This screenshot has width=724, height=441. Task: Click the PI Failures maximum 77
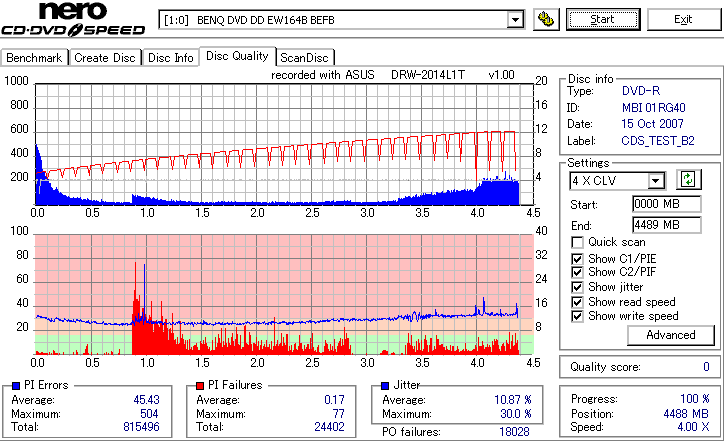338,414
